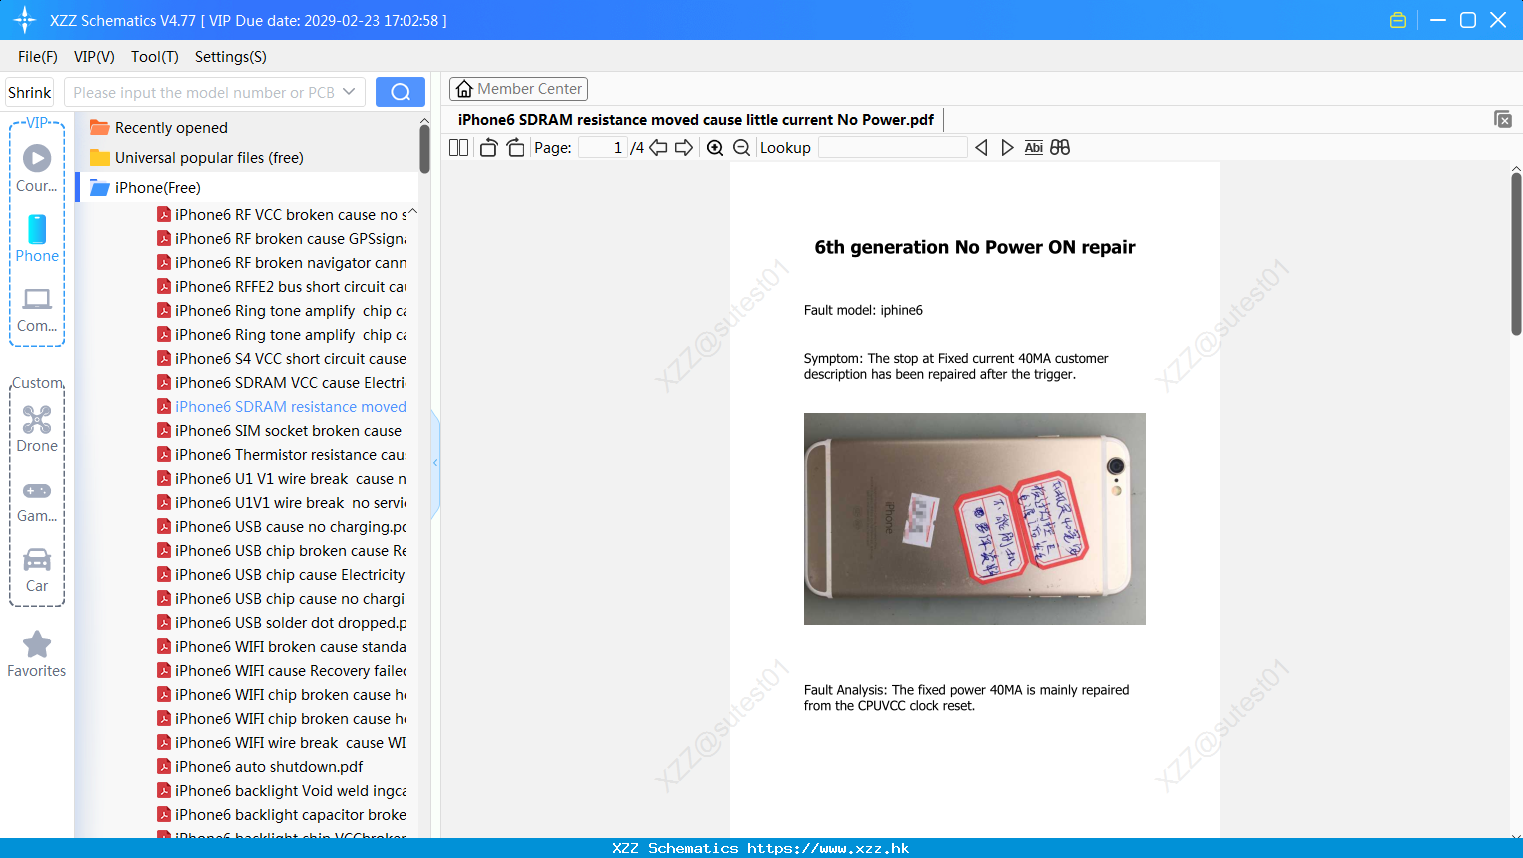
Task: Click the XZZ Schematics logo icon
Action: [25, 20]
